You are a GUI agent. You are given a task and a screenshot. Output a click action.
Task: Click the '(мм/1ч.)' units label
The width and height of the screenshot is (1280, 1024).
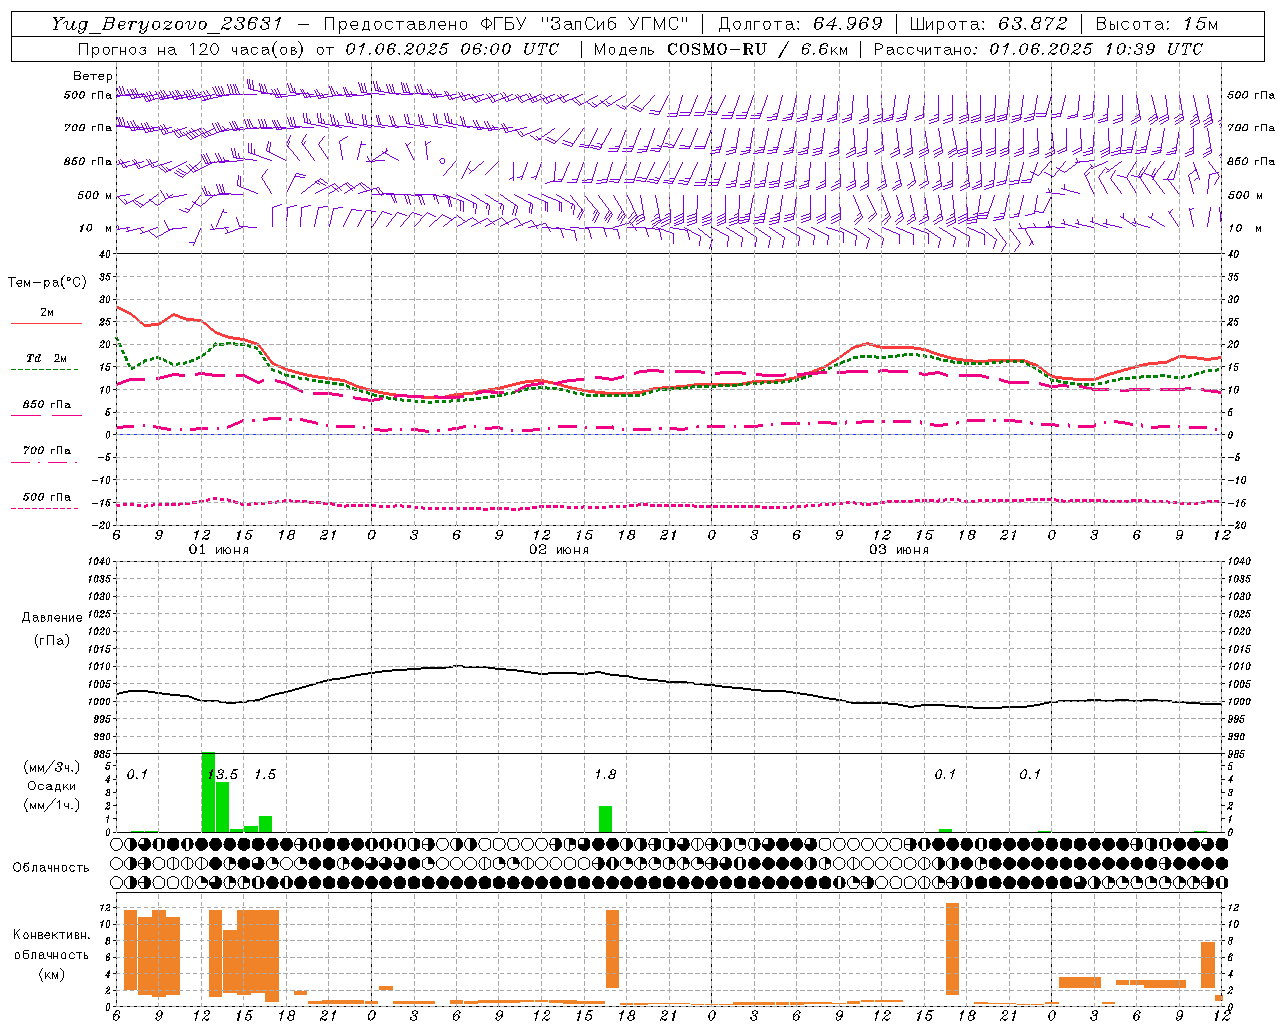pos(51,805)
